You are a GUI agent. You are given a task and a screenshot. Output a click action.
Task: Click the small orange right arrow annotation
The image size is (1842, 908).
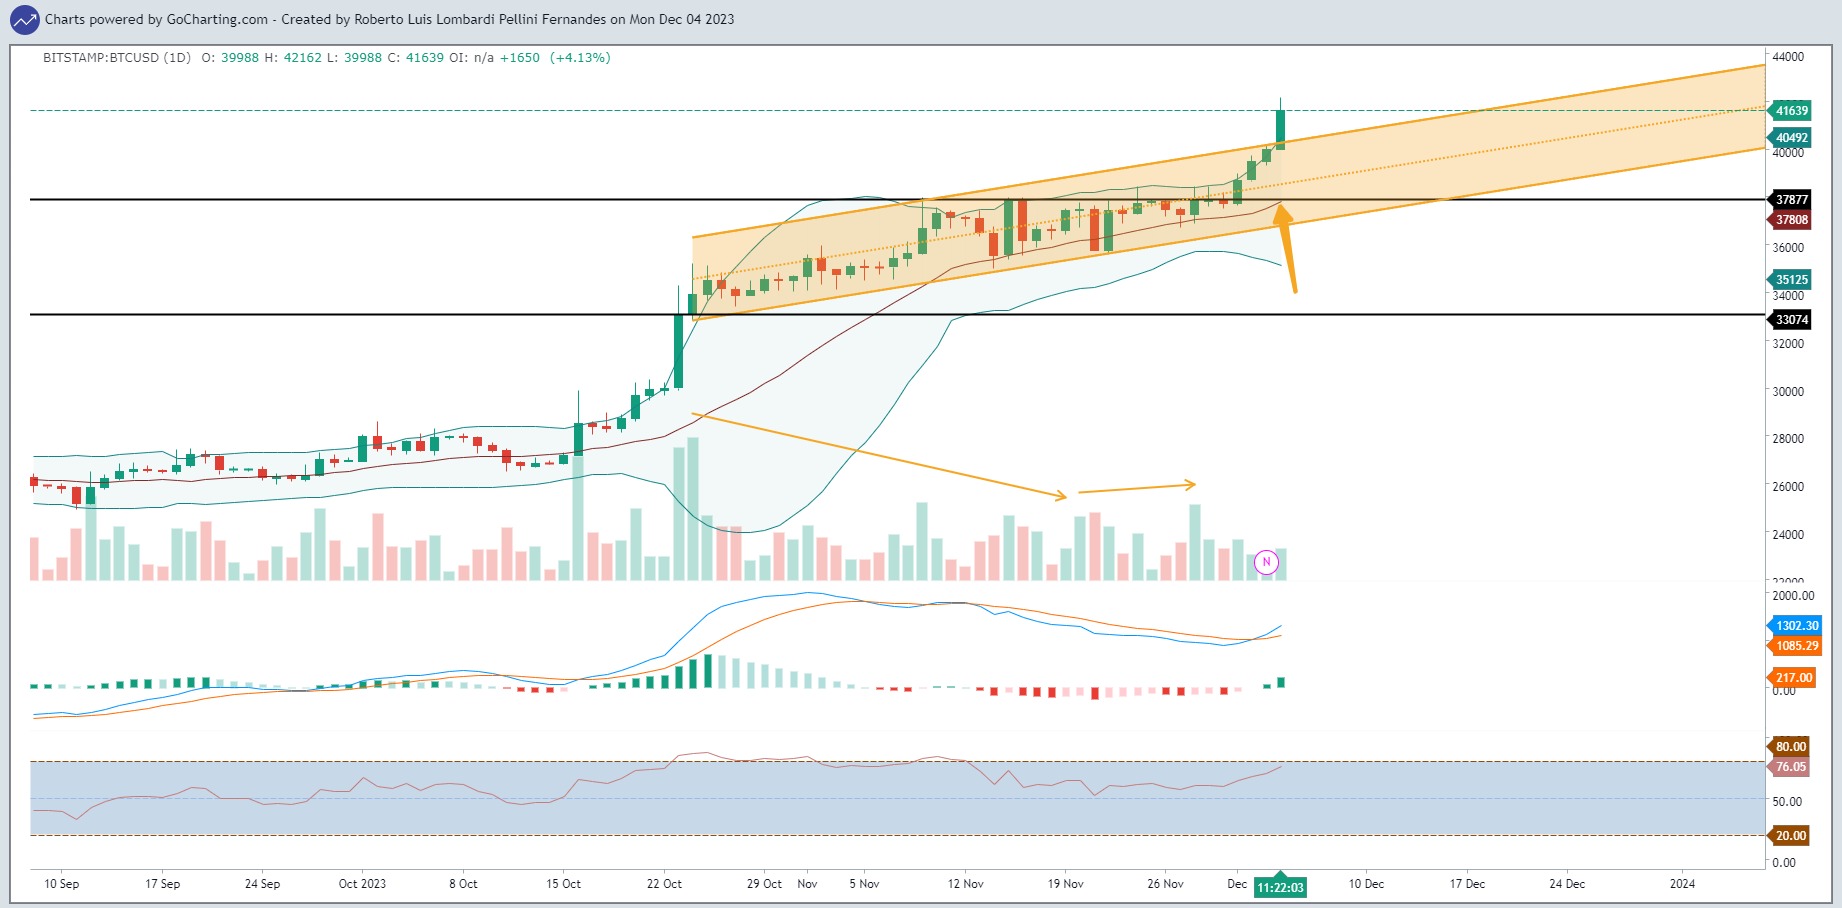click(x=1137, y=487)
